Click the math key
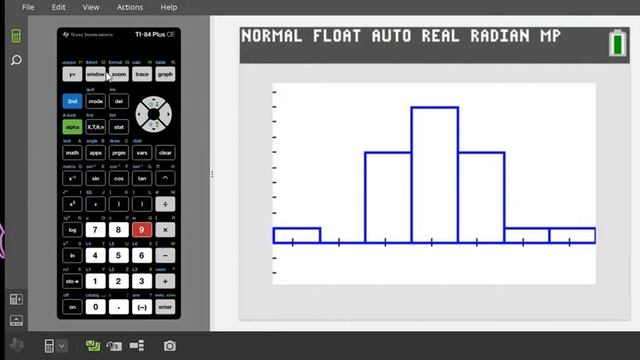This screenshot has width=640, height=360. click(x=72, y=153)
